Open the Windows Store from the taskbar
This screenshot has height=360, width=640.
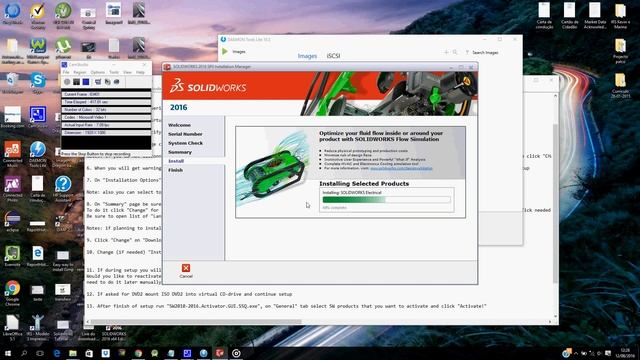[x=89, y=353]
